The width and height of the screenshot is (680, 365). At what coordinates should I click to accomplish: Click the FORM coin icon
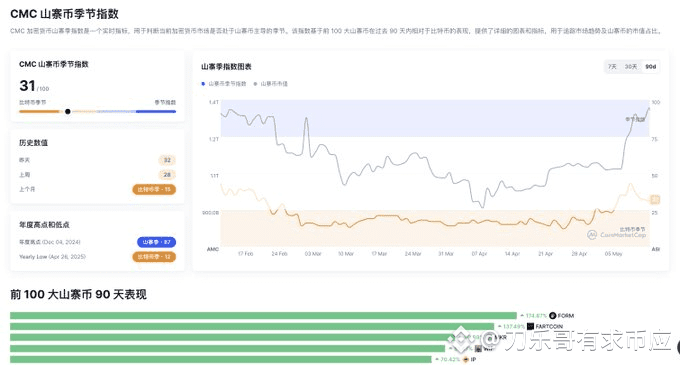[x=552, y=316]
